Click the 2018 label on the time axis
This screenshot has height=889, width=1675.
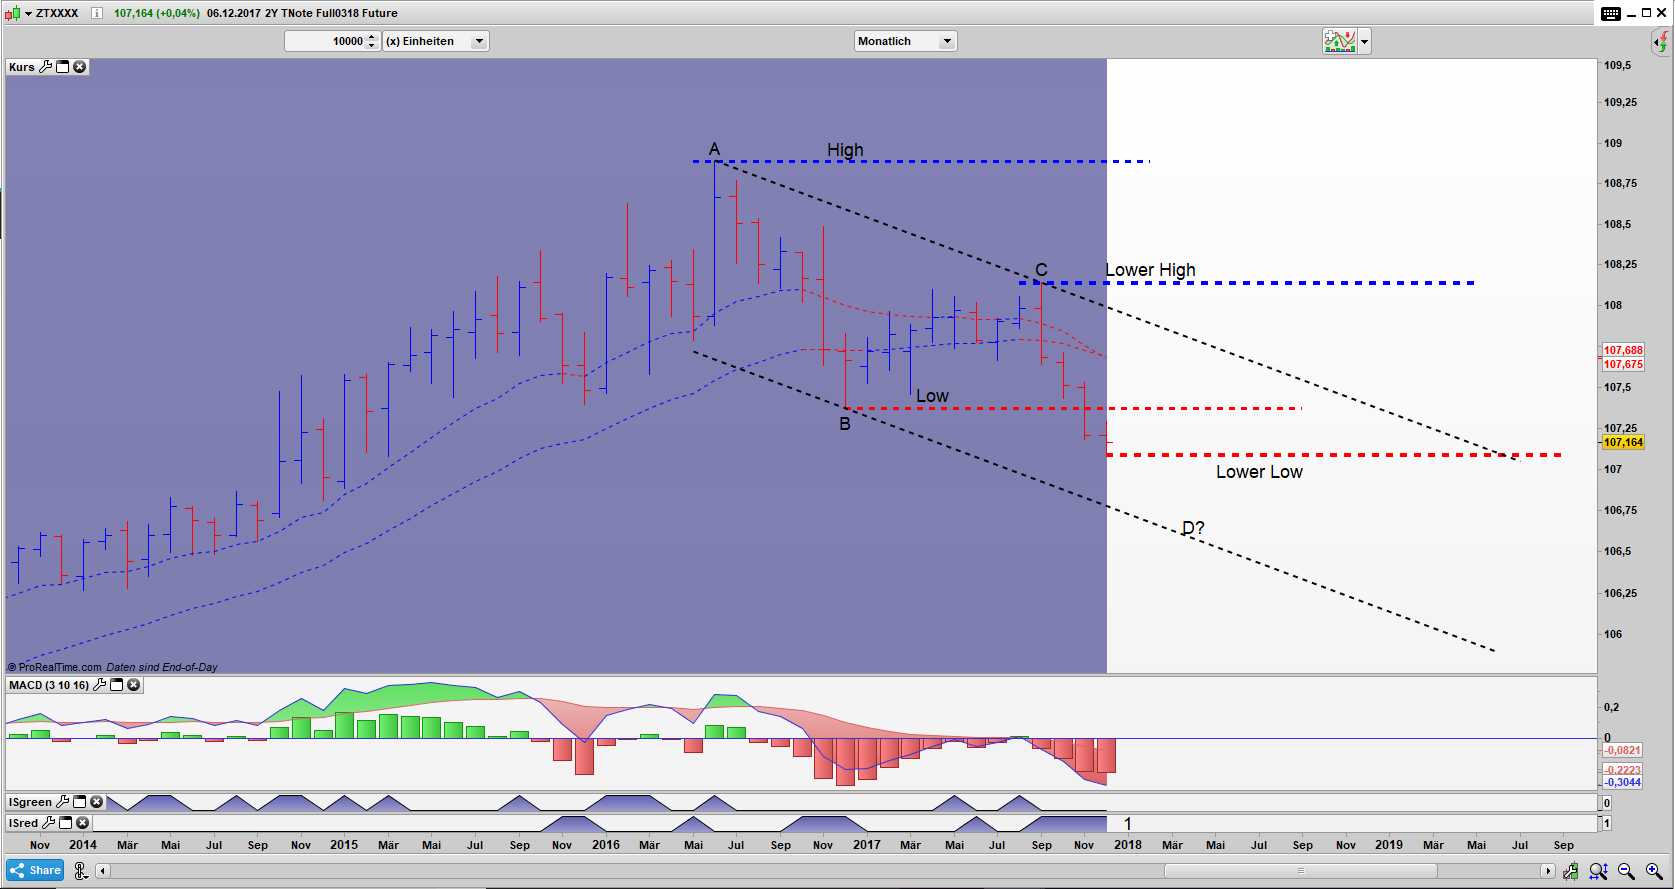point(1128,845)
